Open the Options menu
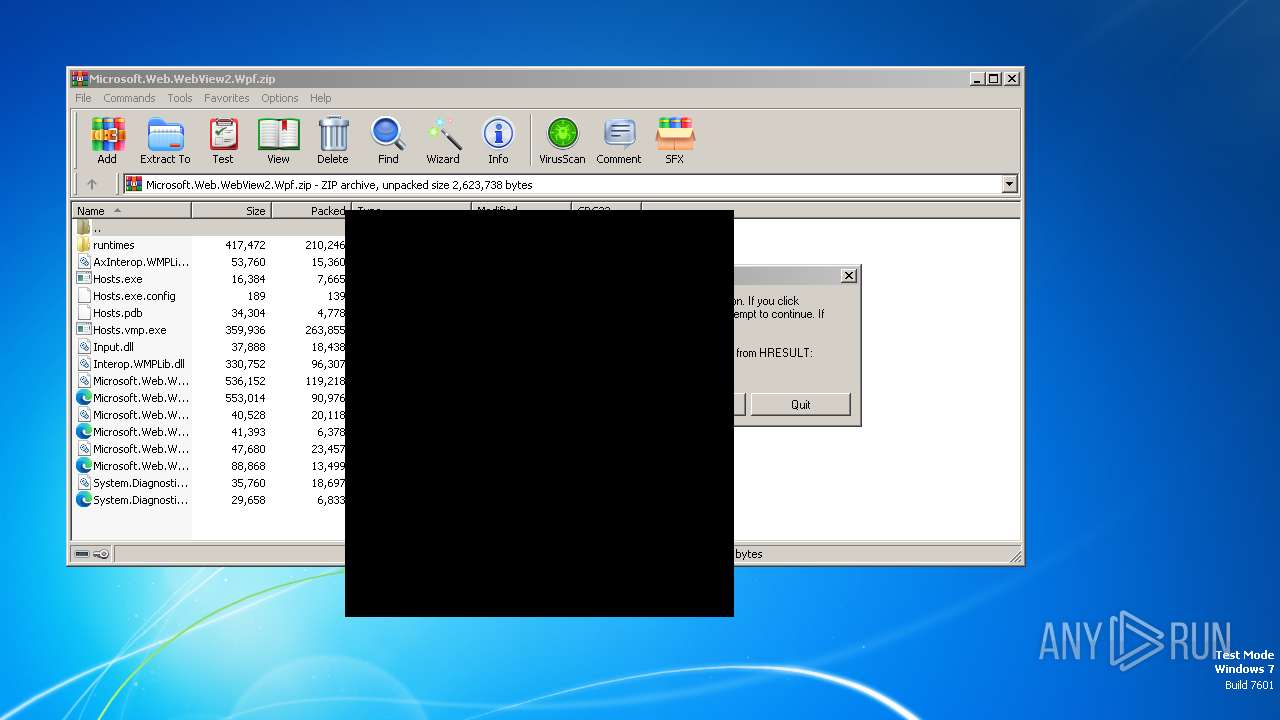Viewport: 1280px width, 720px height. [280, 98]
